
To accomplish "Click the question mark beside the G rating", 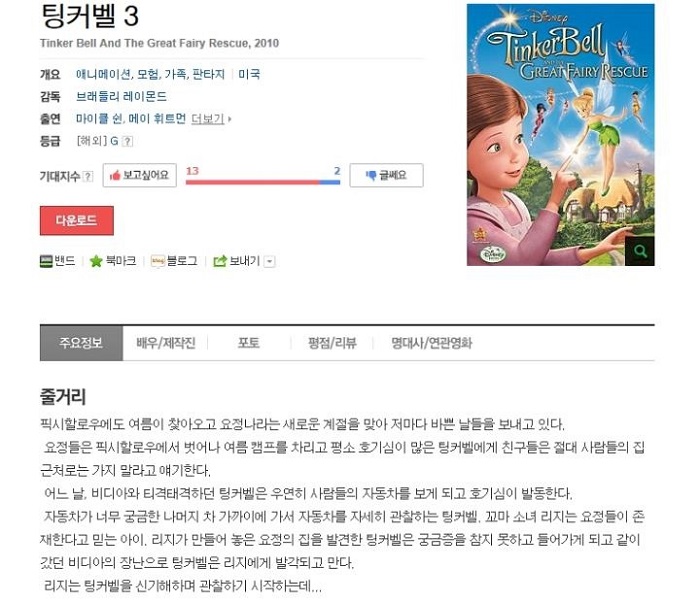I will [x=127, y=142].
